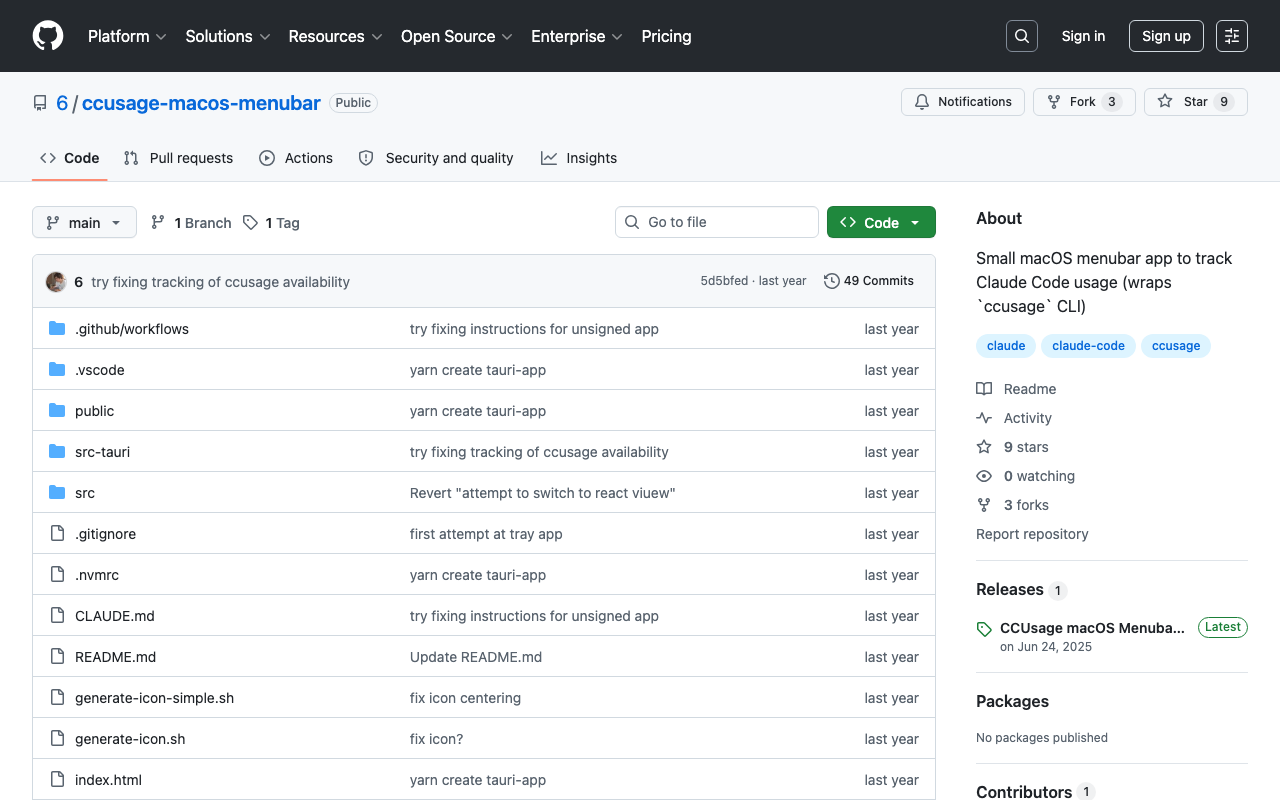Expand the Solutions menu
1280x800 pixels.
[x=228, y=36]
